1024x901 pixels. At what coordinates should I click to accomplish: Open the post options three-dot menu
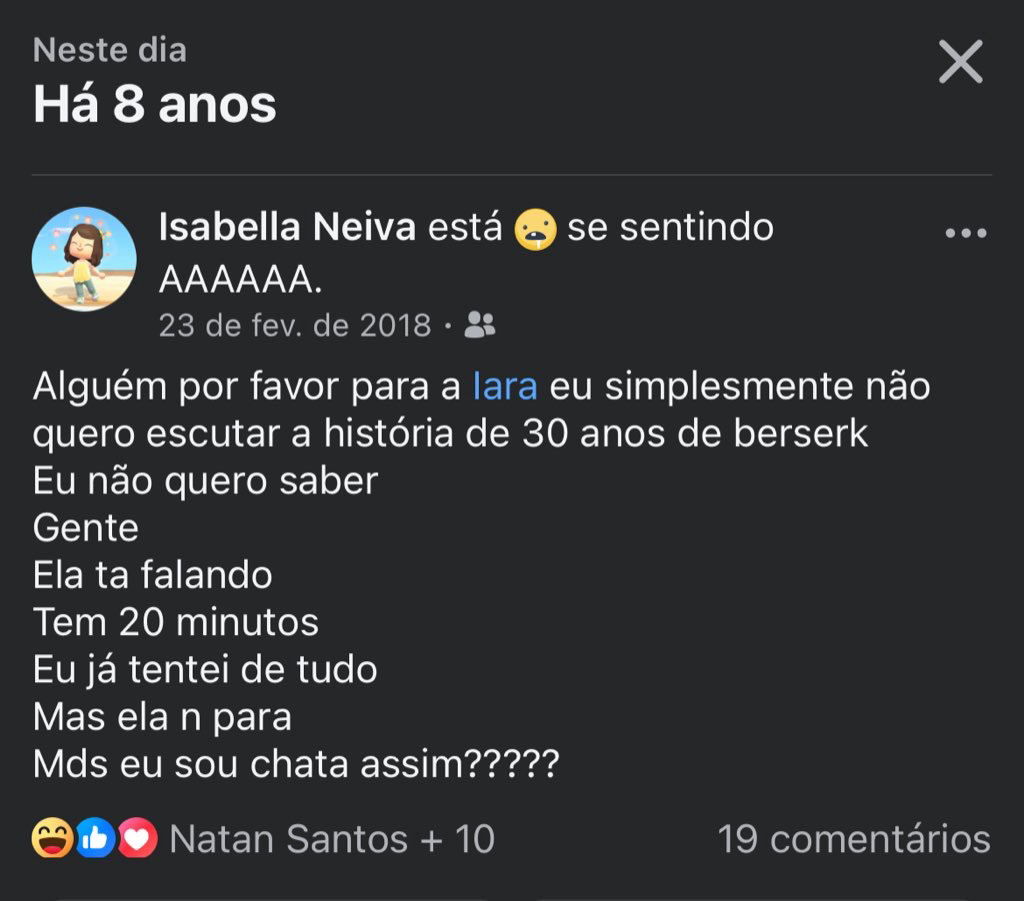(x=965, y=234)
